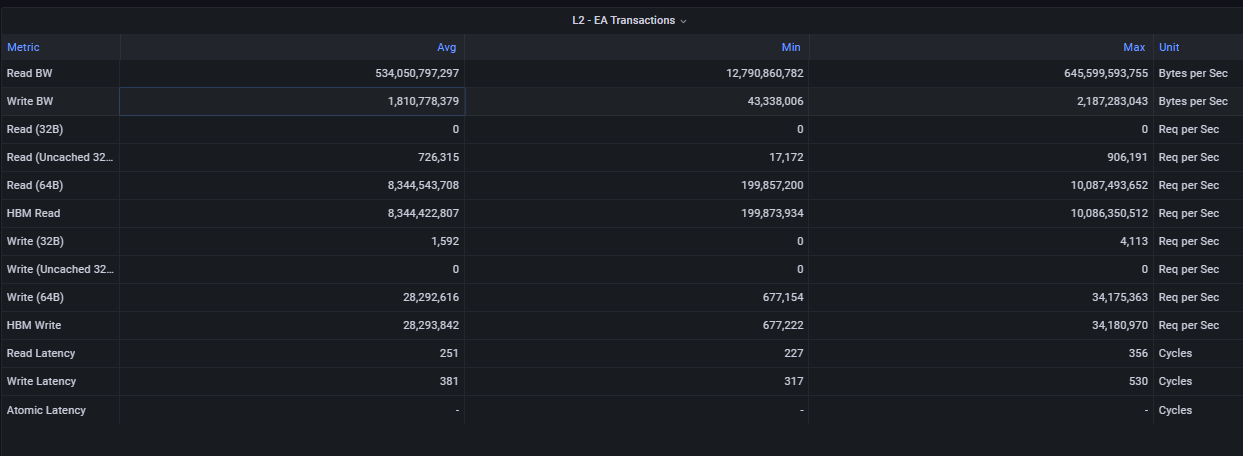The image size is (1243, 456).
Task: Click Cycles unit in Write Latency row
Action: pyautogui.click(x=1175, y=381)
